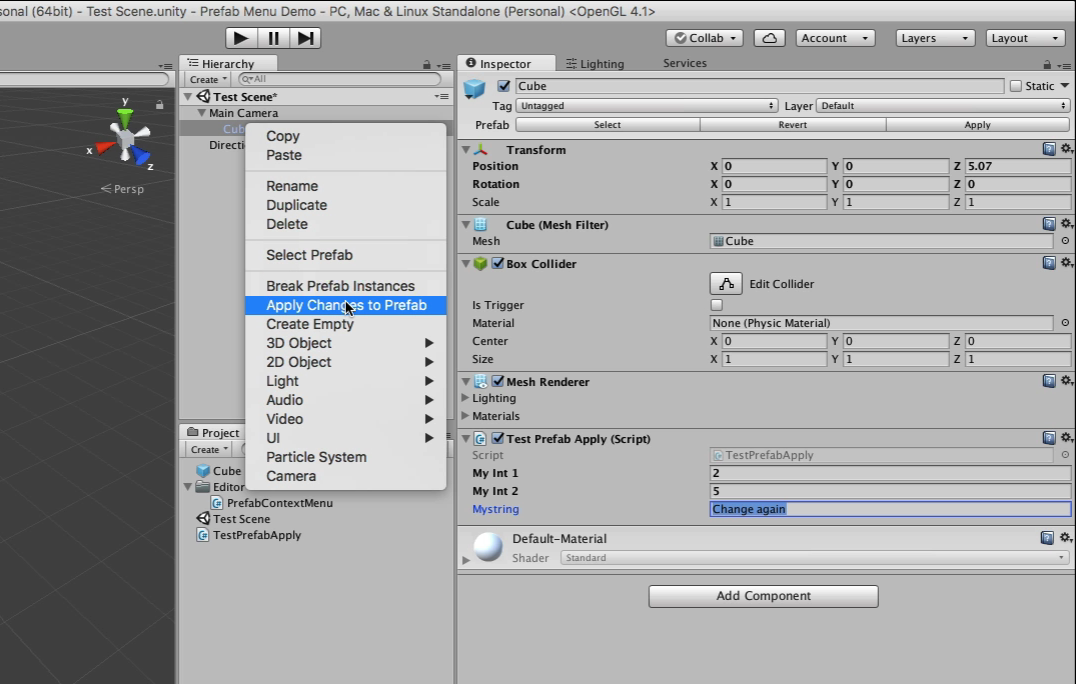
Task: Select PrefabContextMenu script in Project
Action: click(x=272, y=503)
